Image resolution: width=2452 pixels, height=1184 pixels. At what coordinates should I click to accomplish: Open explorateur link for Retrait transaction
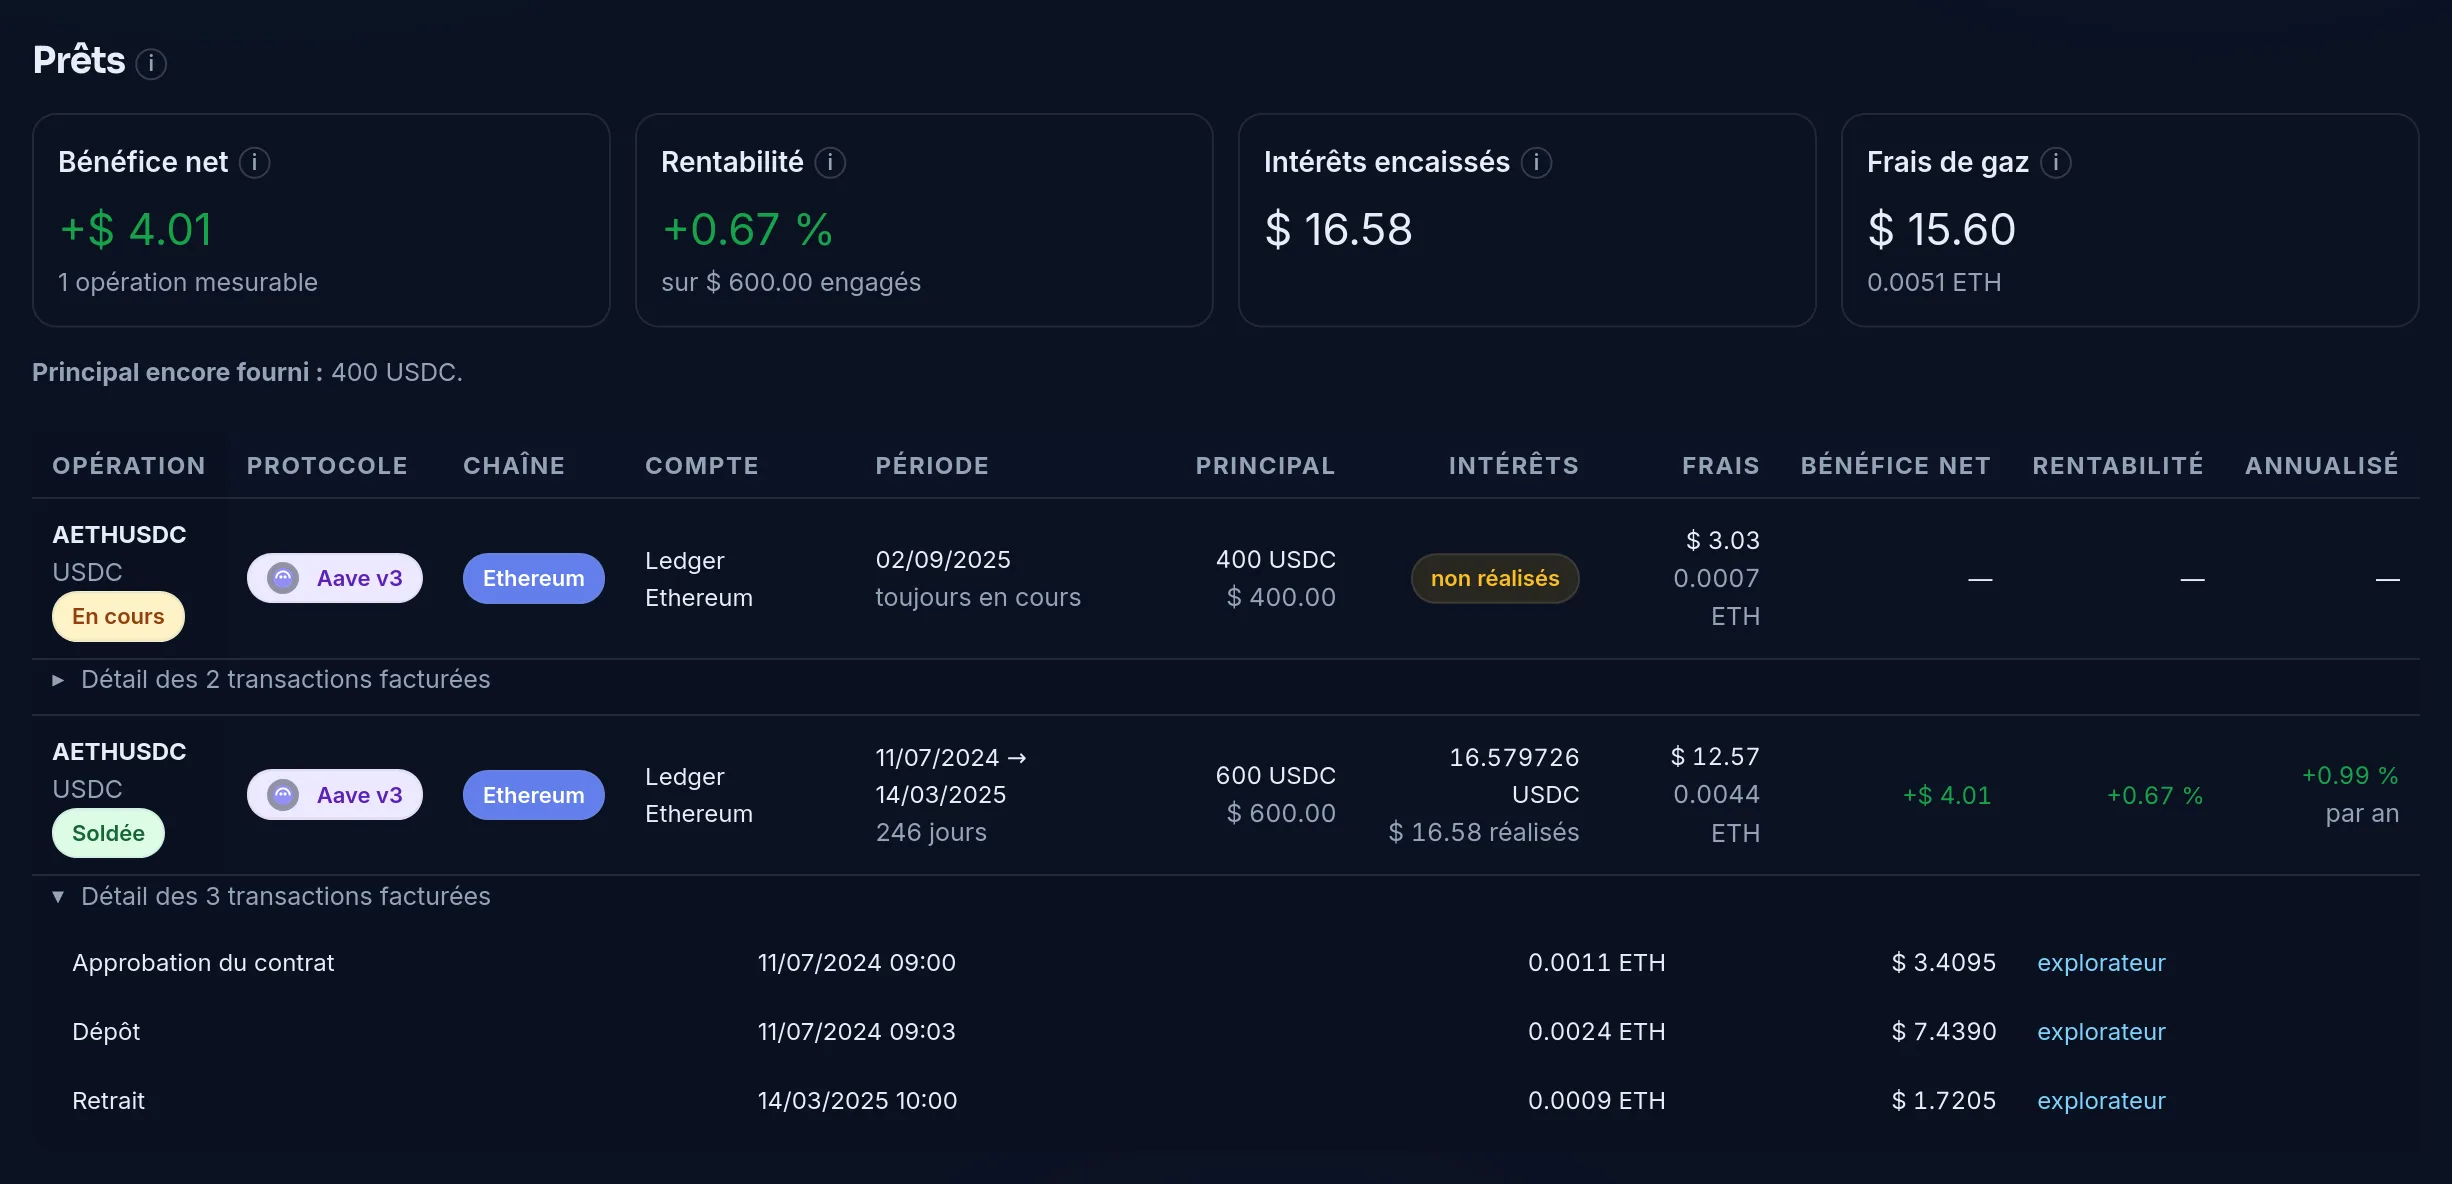[2101, 1101]
